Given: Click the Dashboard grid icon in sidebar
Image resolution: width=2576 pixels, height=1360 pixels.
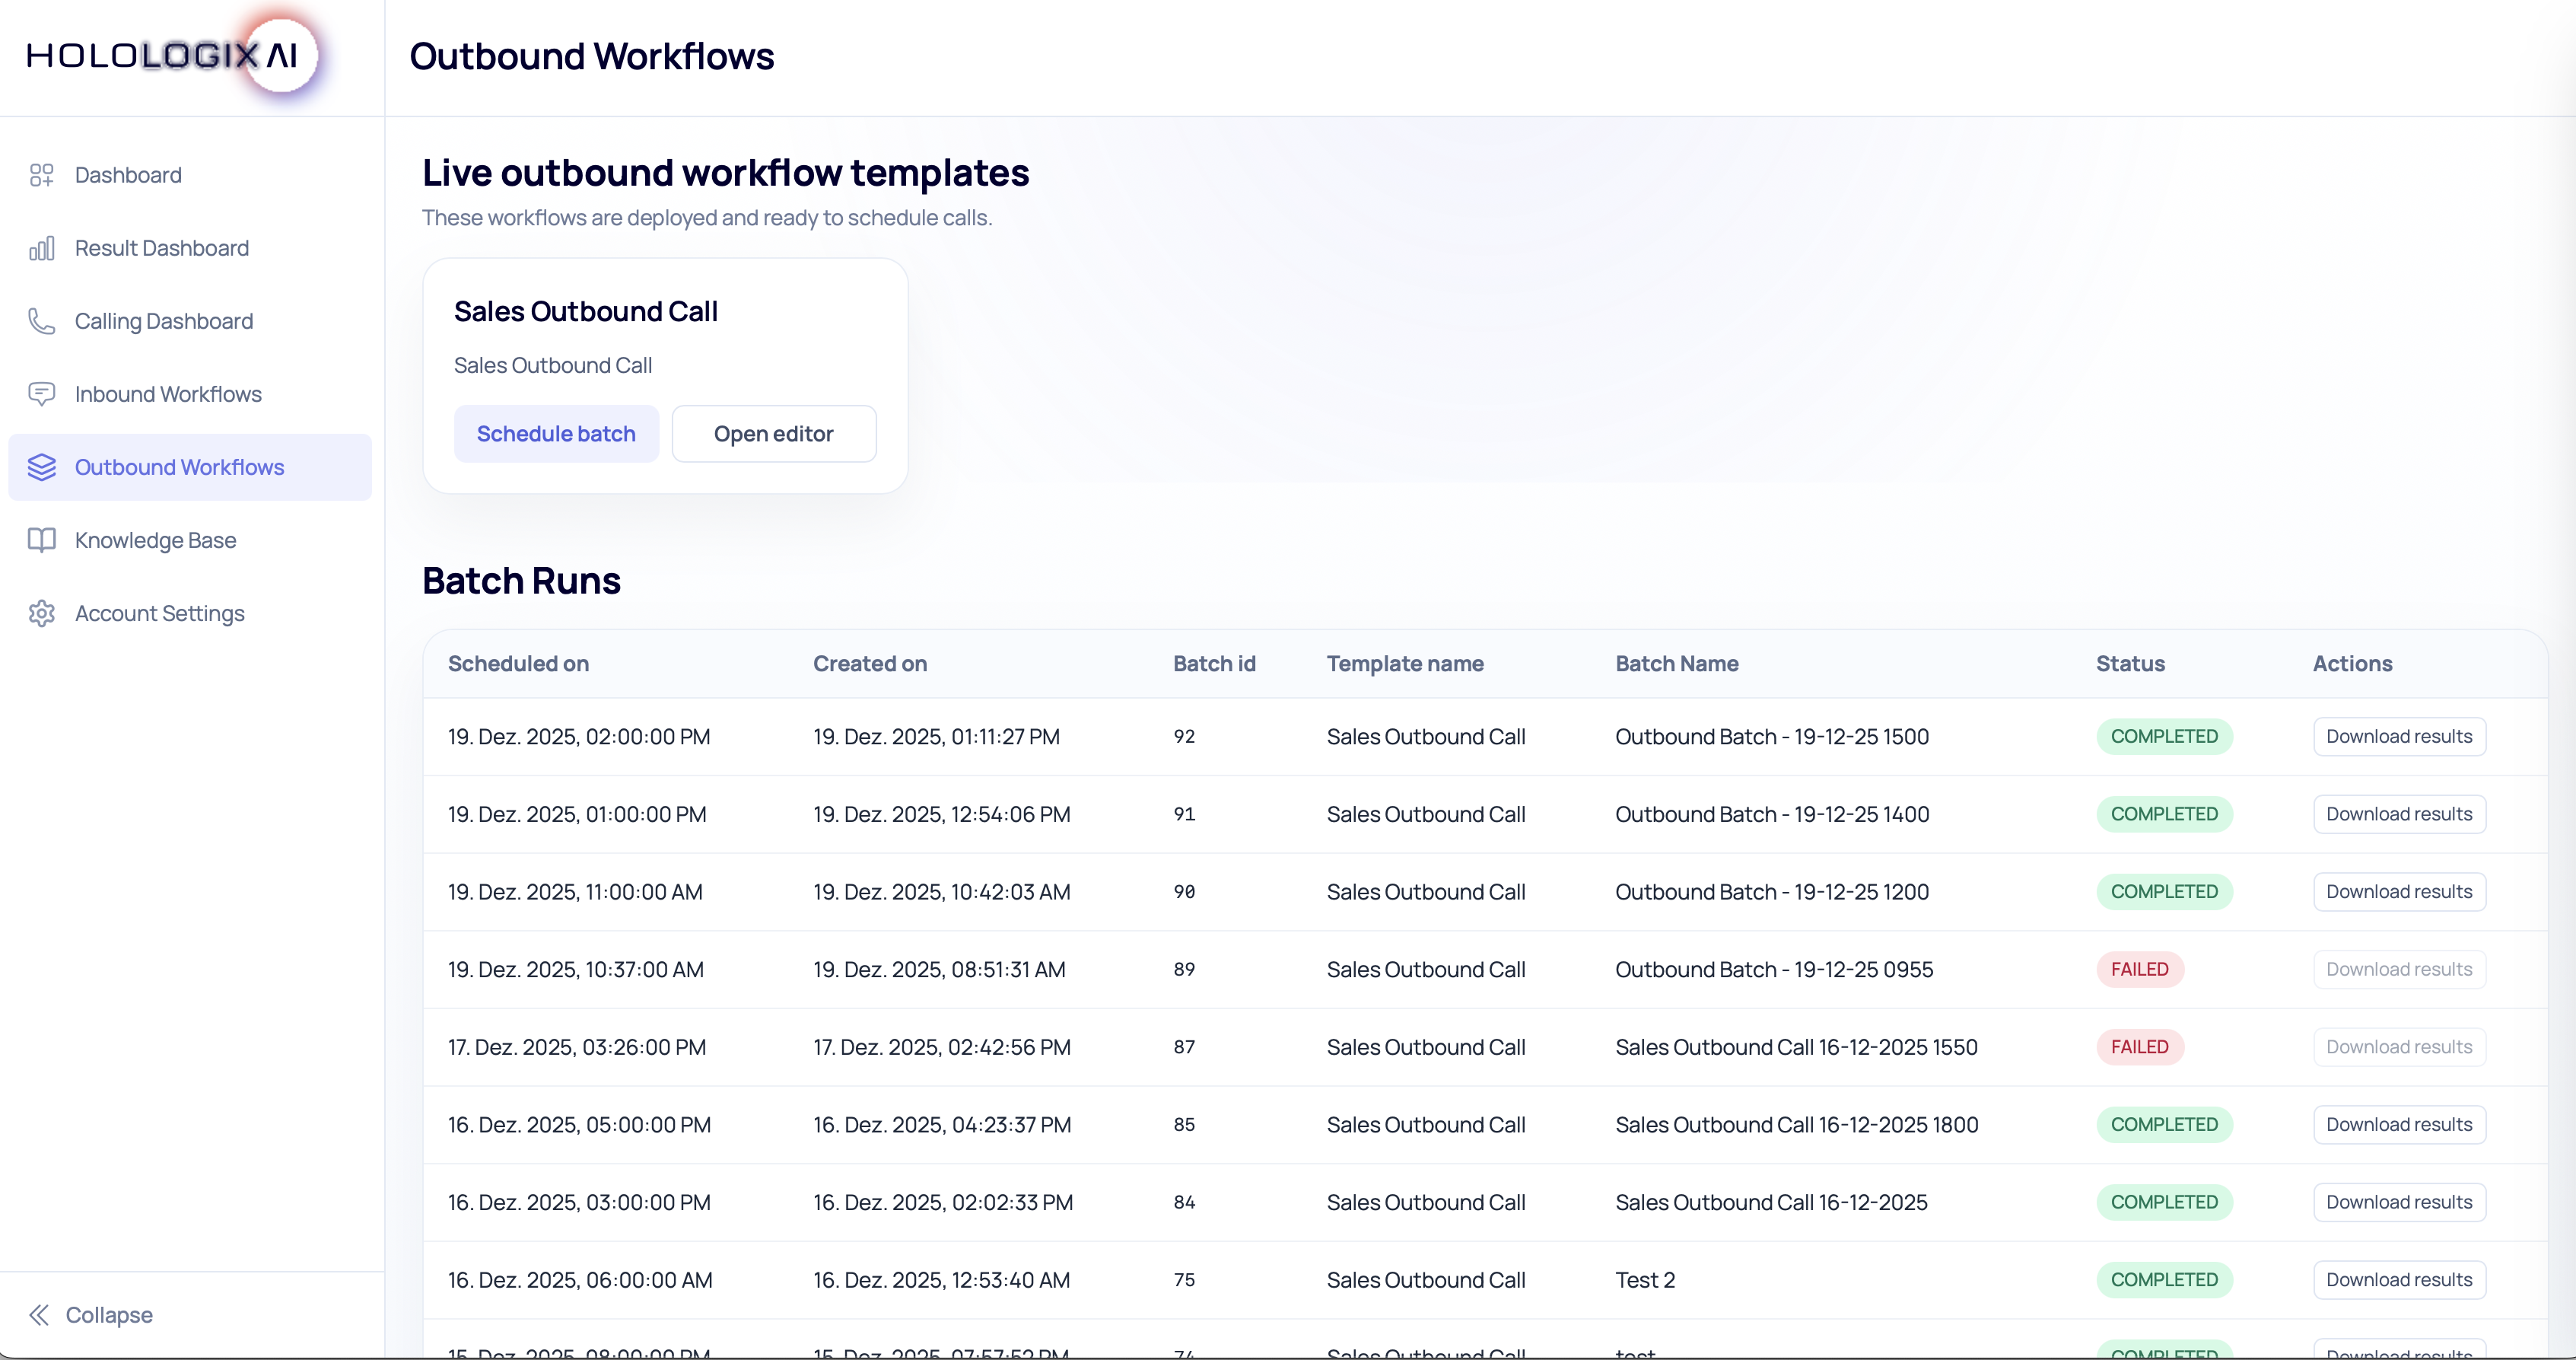Looking at the screenshot, I should pyautogui.click(x=41, y=175).
